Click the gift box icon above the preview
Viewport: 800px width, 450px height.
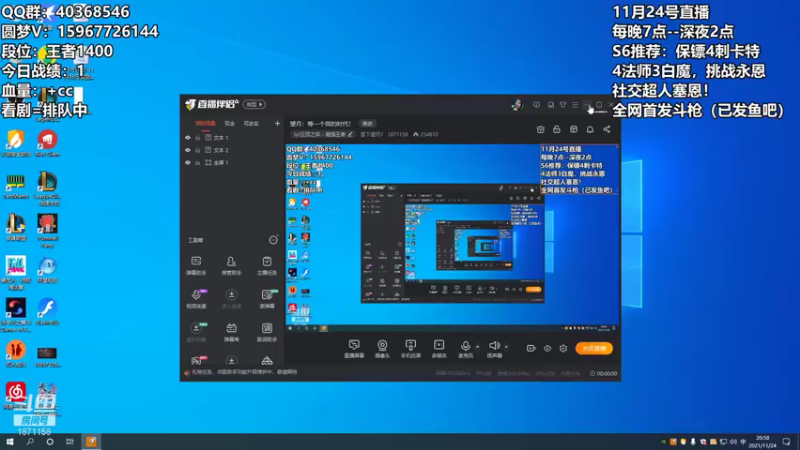pos(540,130)
